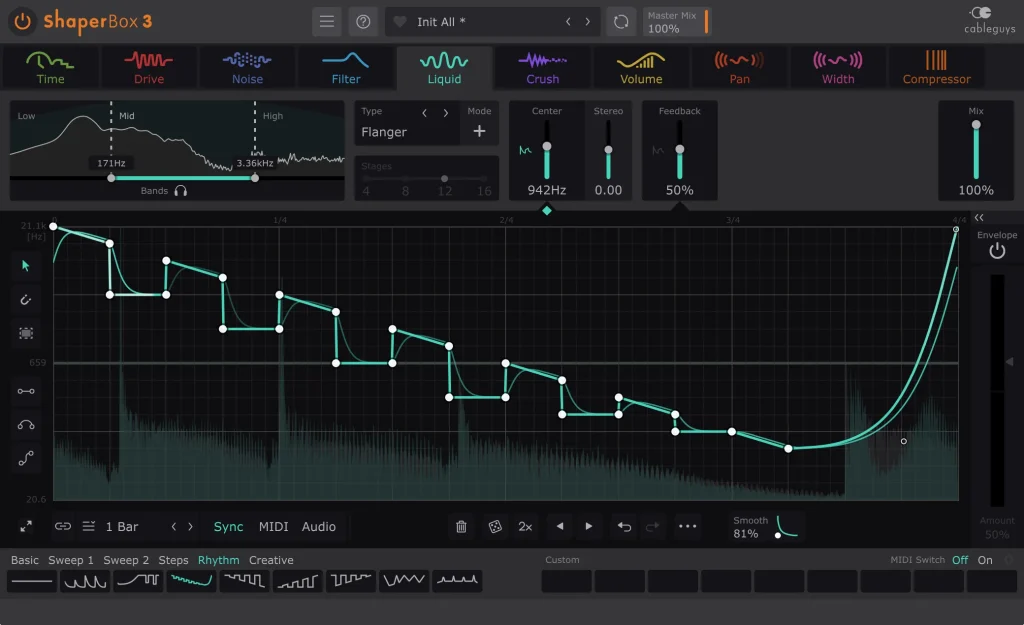Select previous Liquid type arrow
Screen dimensions: 1024x625
[424, 113]
